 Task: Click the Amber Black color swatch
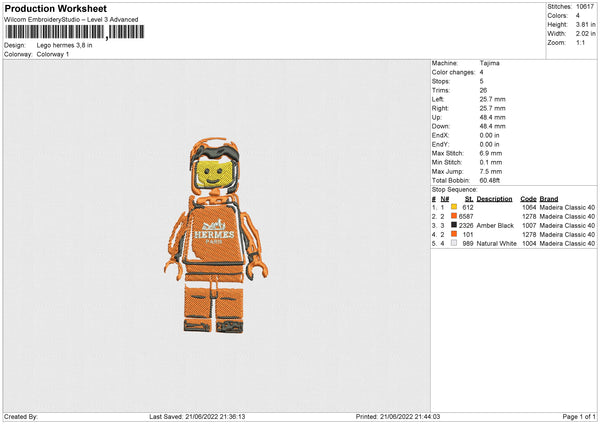[x=454, y=225]
